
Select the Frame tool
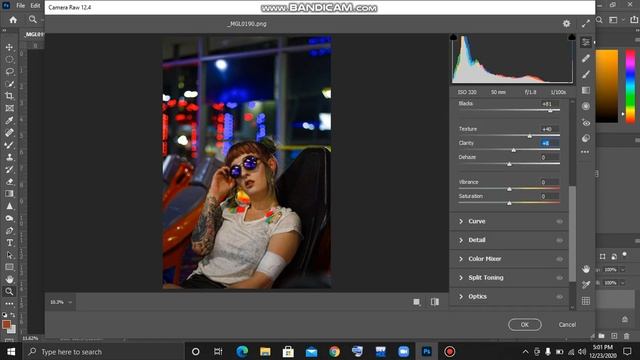point(9,108)
